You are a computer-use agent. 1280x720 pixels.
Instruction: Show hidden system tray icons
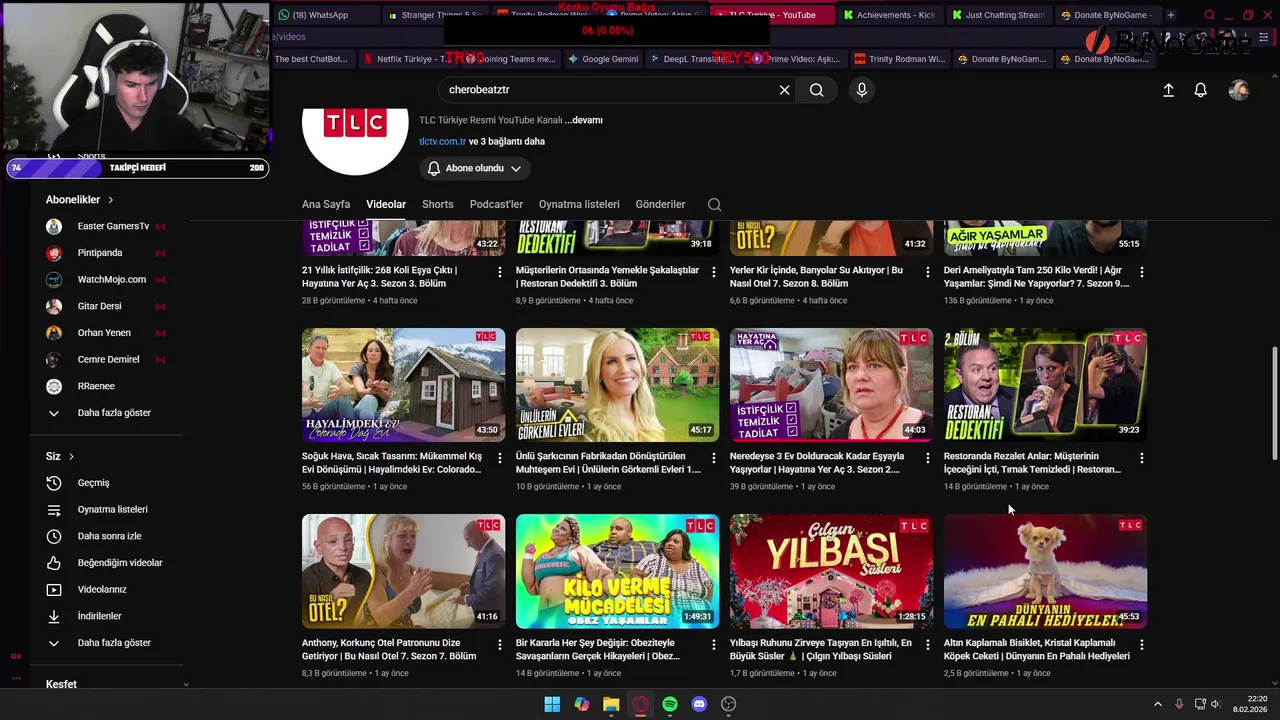(1158, 704)
